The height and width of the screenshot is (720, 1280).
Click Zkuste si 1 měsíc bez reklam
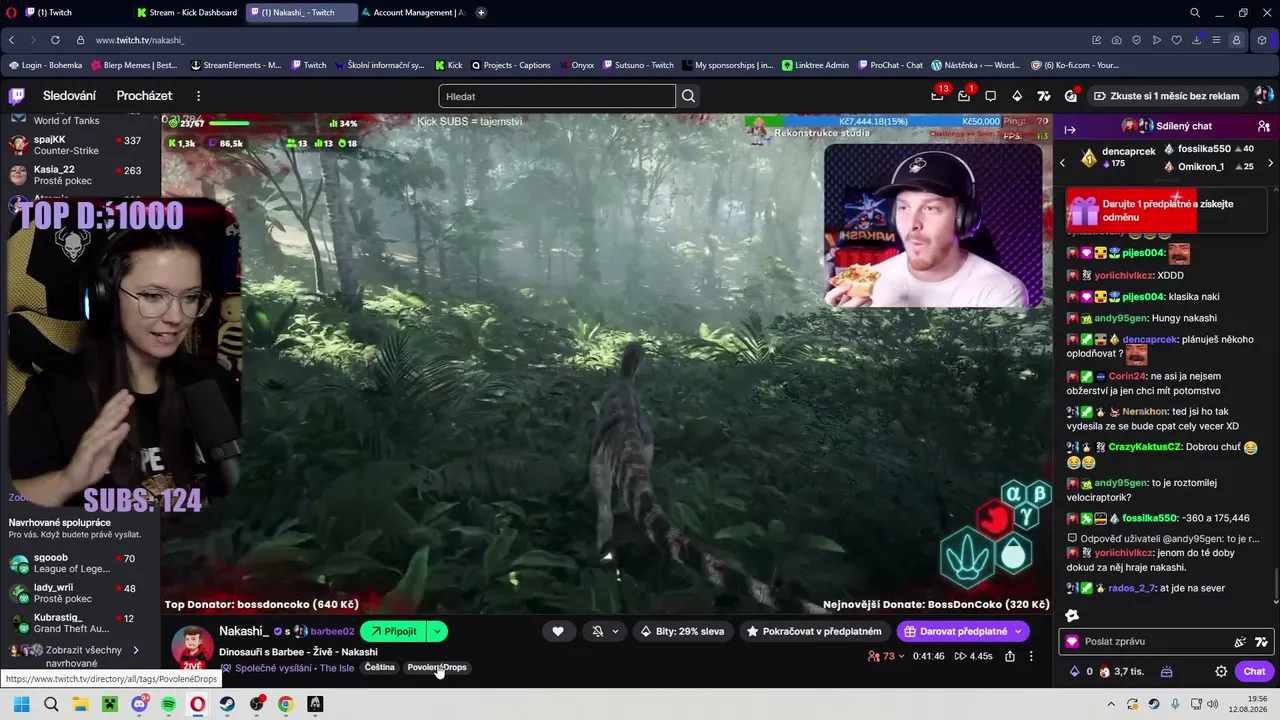1166,96
